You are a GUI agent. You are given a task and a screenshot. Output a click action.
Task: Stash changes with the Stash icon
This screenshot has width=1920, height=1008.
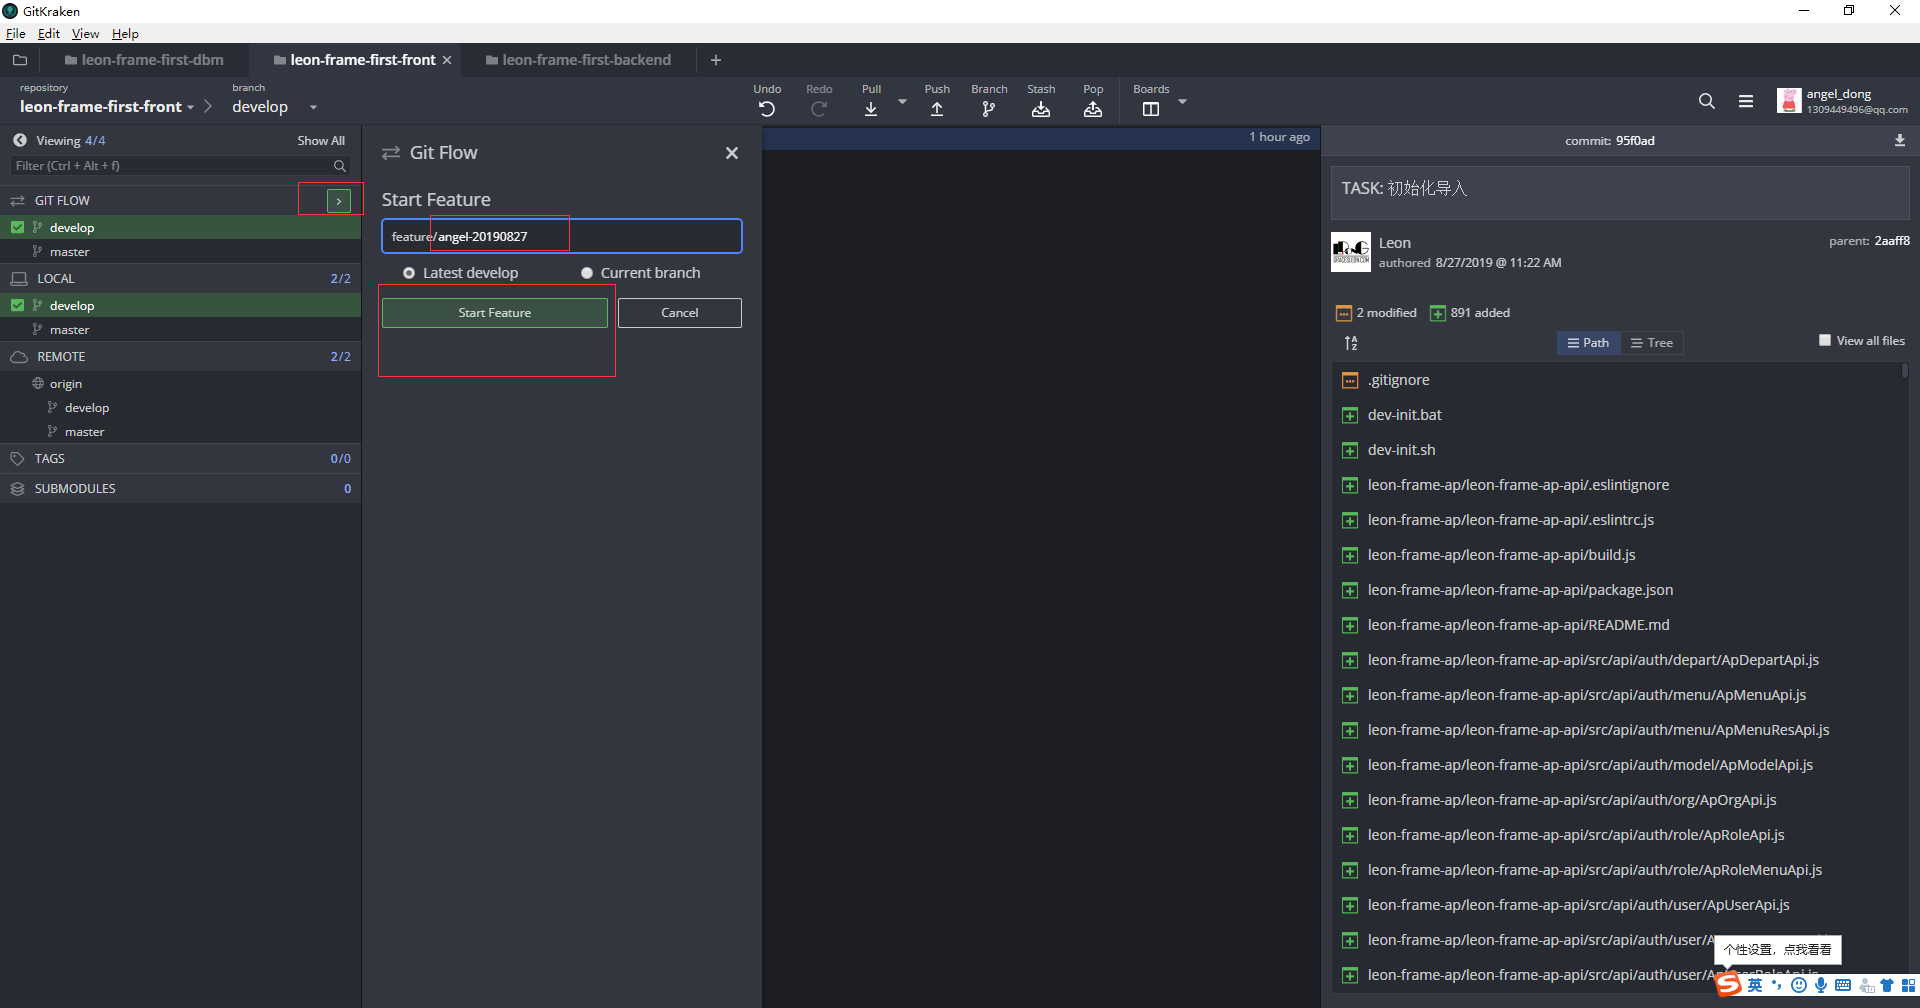(1041, 109)
